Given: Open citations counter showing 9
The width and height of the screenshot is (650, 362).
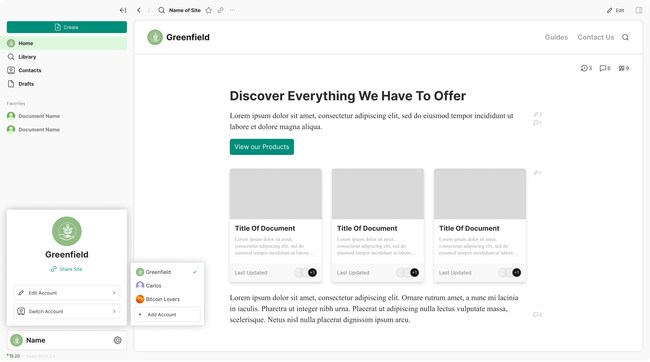Looking at the screenshot, I should (624, 68).
